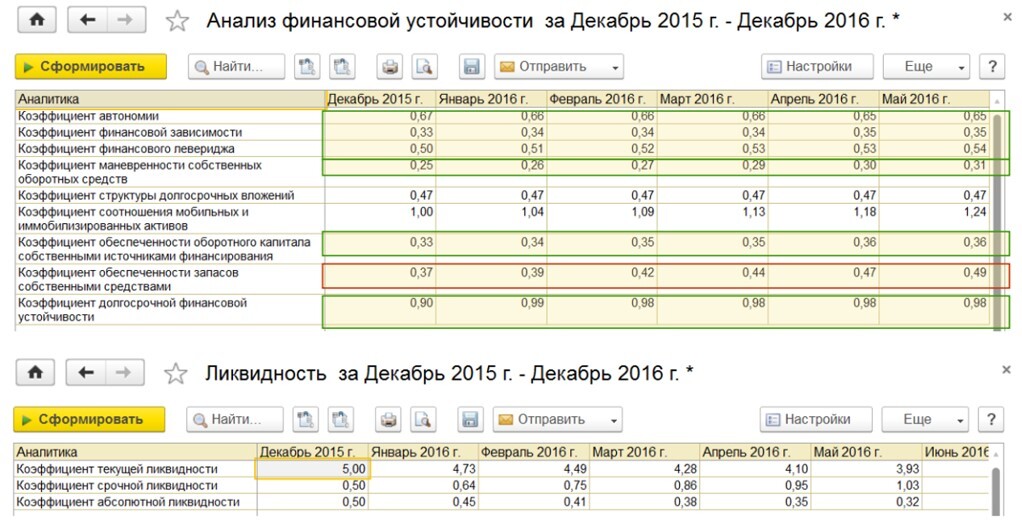Viewport: 1022px width, 532px height.
Task: Click the print icon in the upper toolbar
Action: tap(390, 66)
